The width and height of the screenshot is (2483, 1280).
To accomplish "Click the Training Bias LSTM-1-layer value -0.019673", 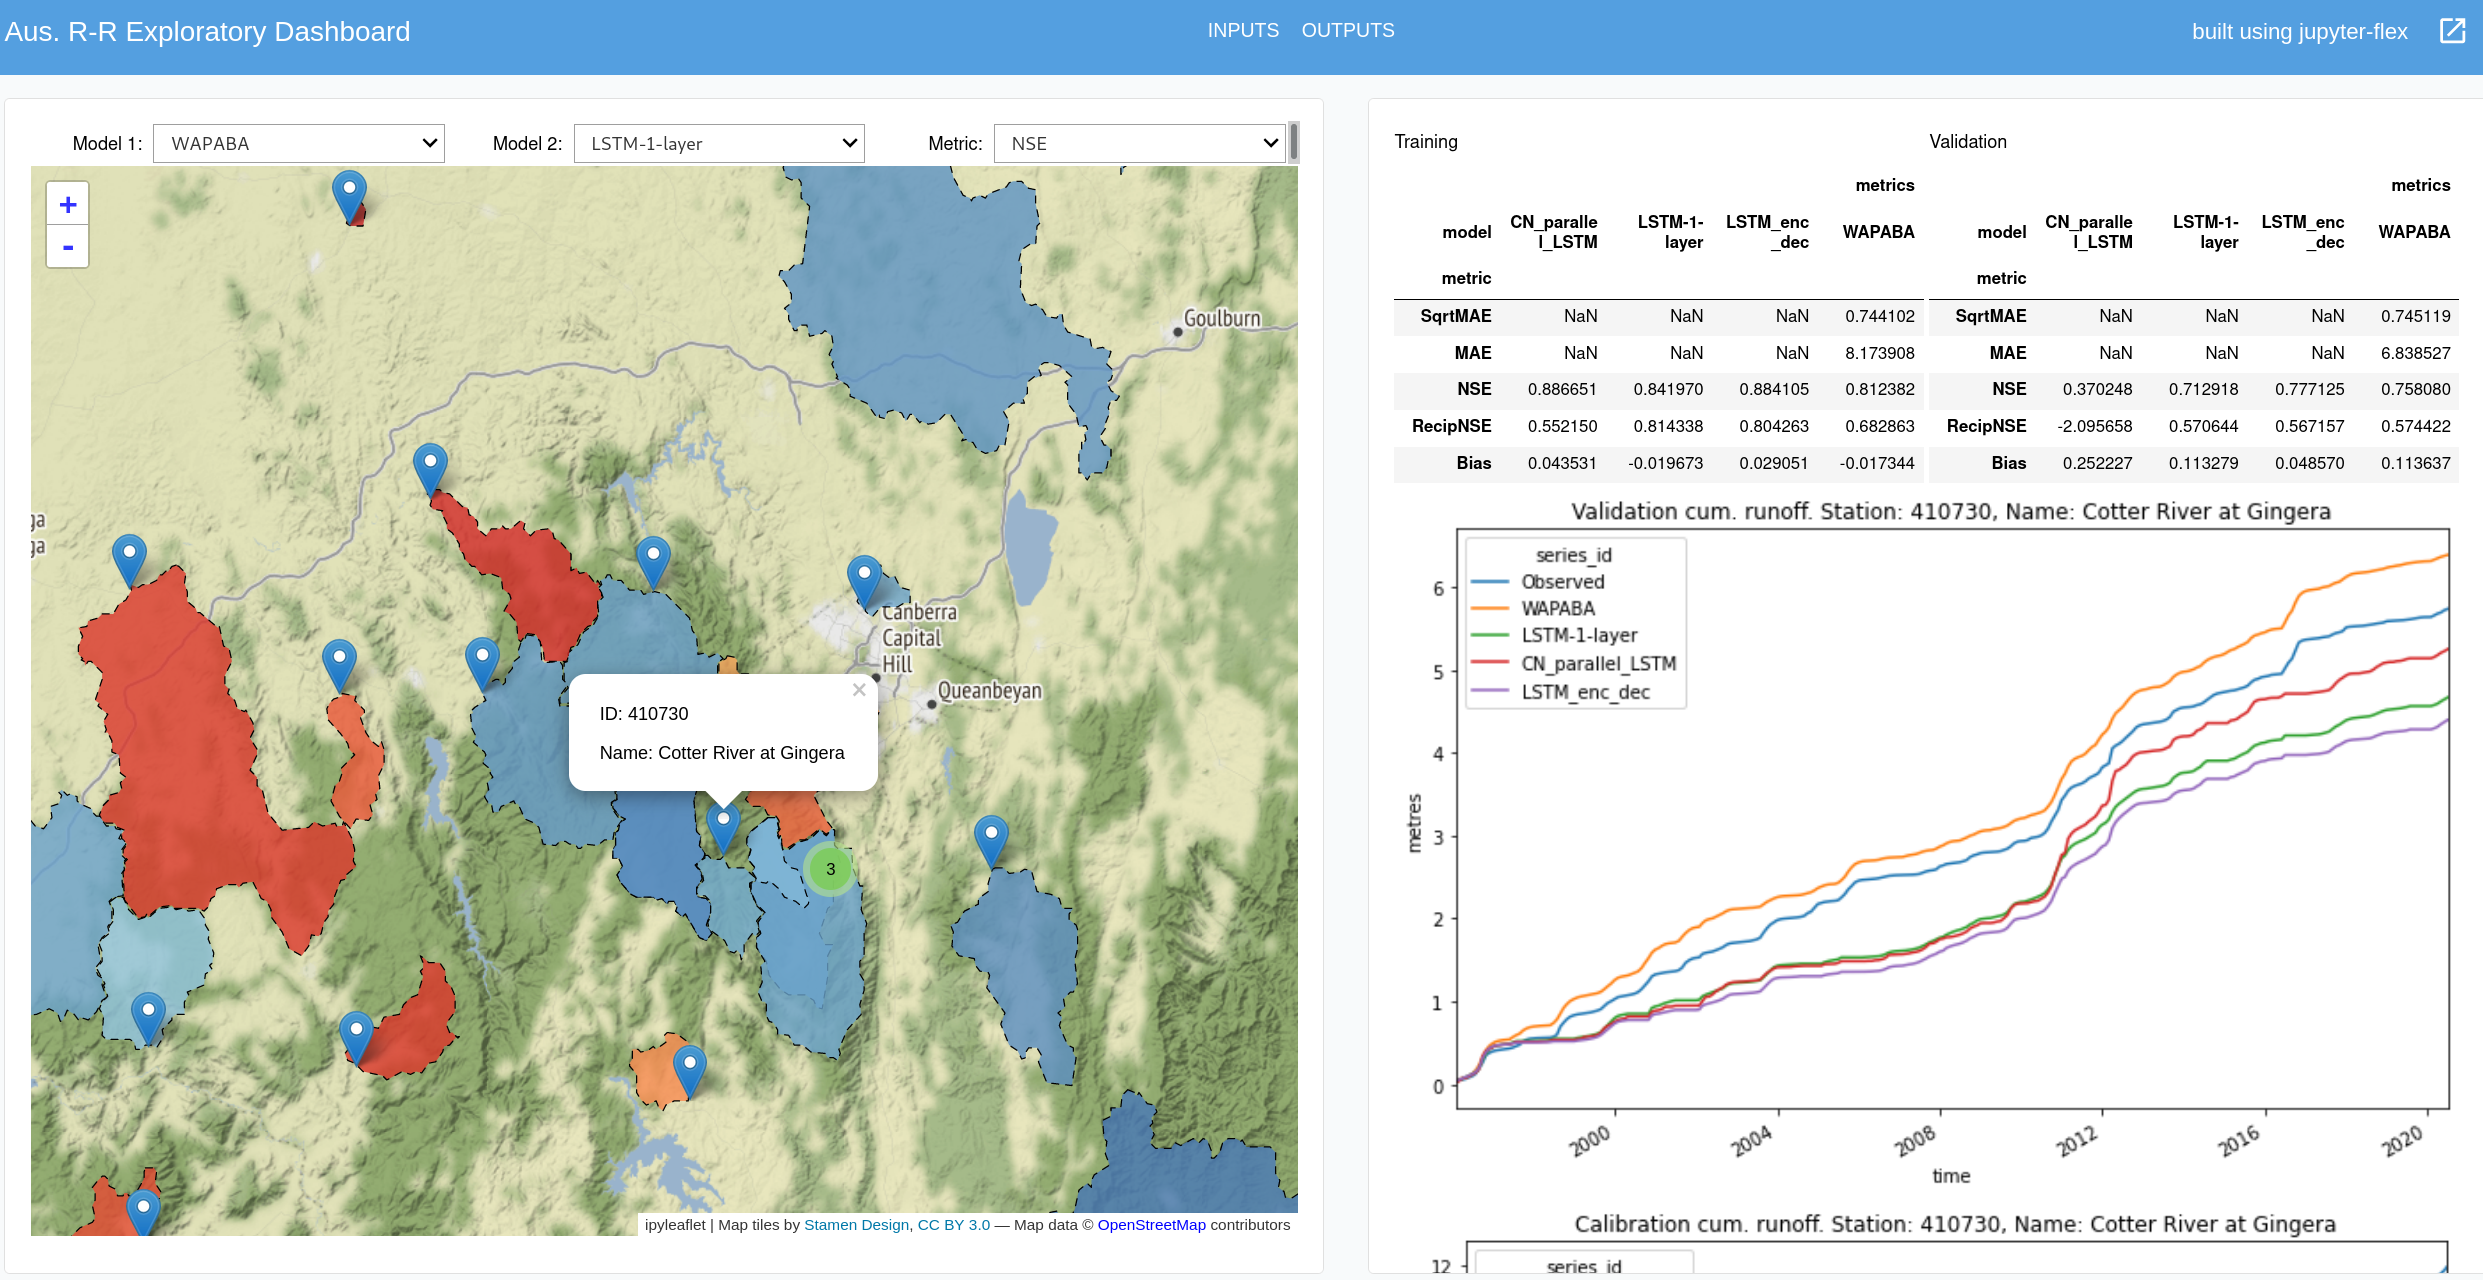I will point(1665,463).
